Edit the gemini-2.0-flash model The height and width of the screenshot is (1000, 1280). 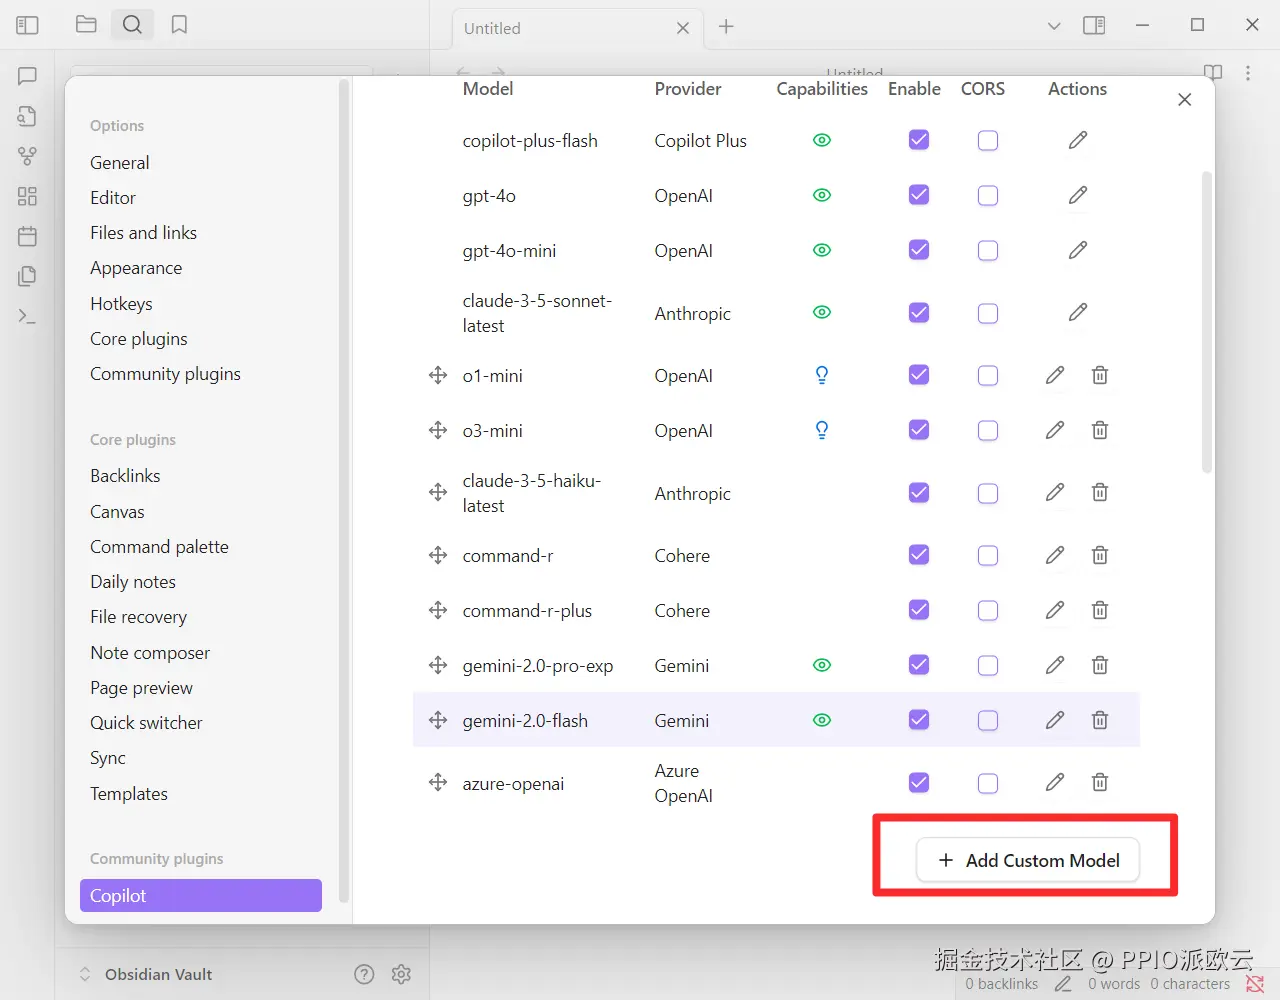pos(1055,720)
